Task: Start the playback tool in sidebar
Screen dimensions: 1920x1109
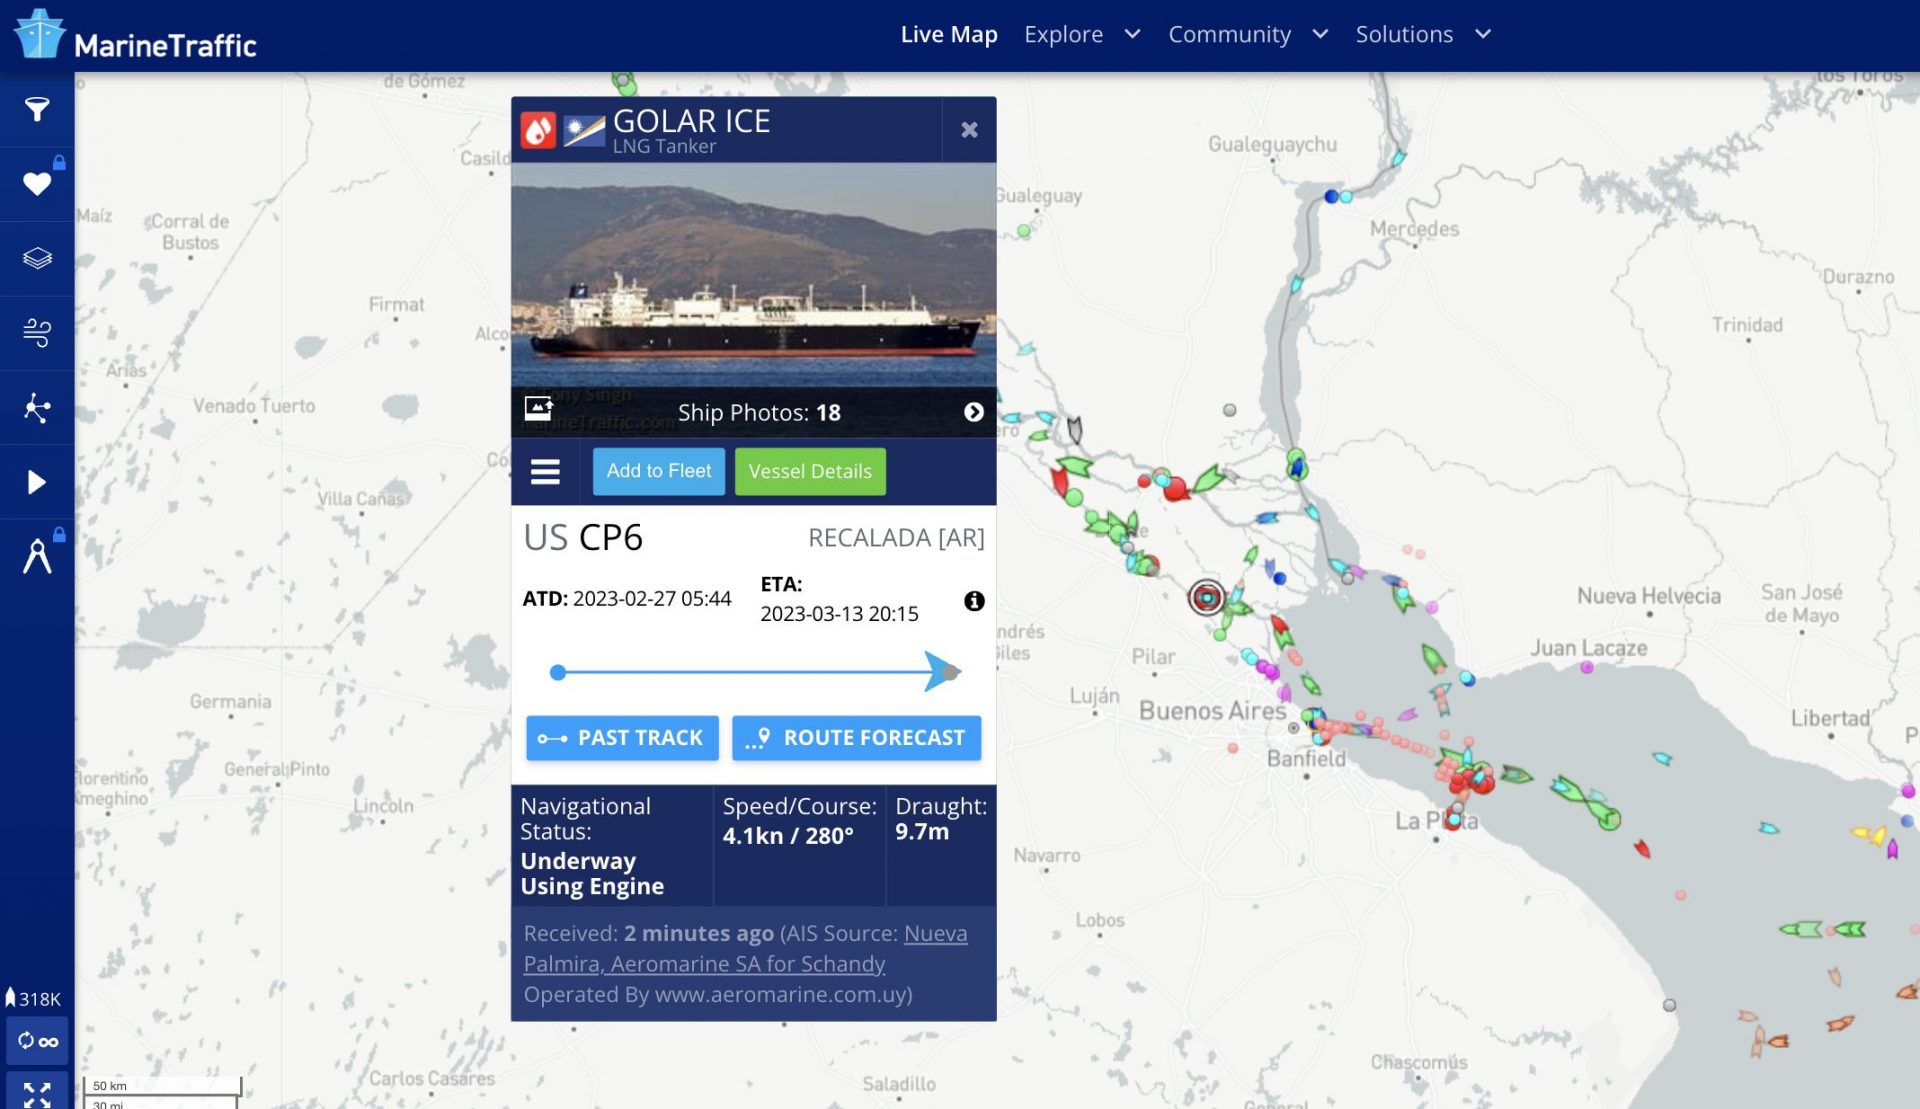Action: click(x=37, y=482)
